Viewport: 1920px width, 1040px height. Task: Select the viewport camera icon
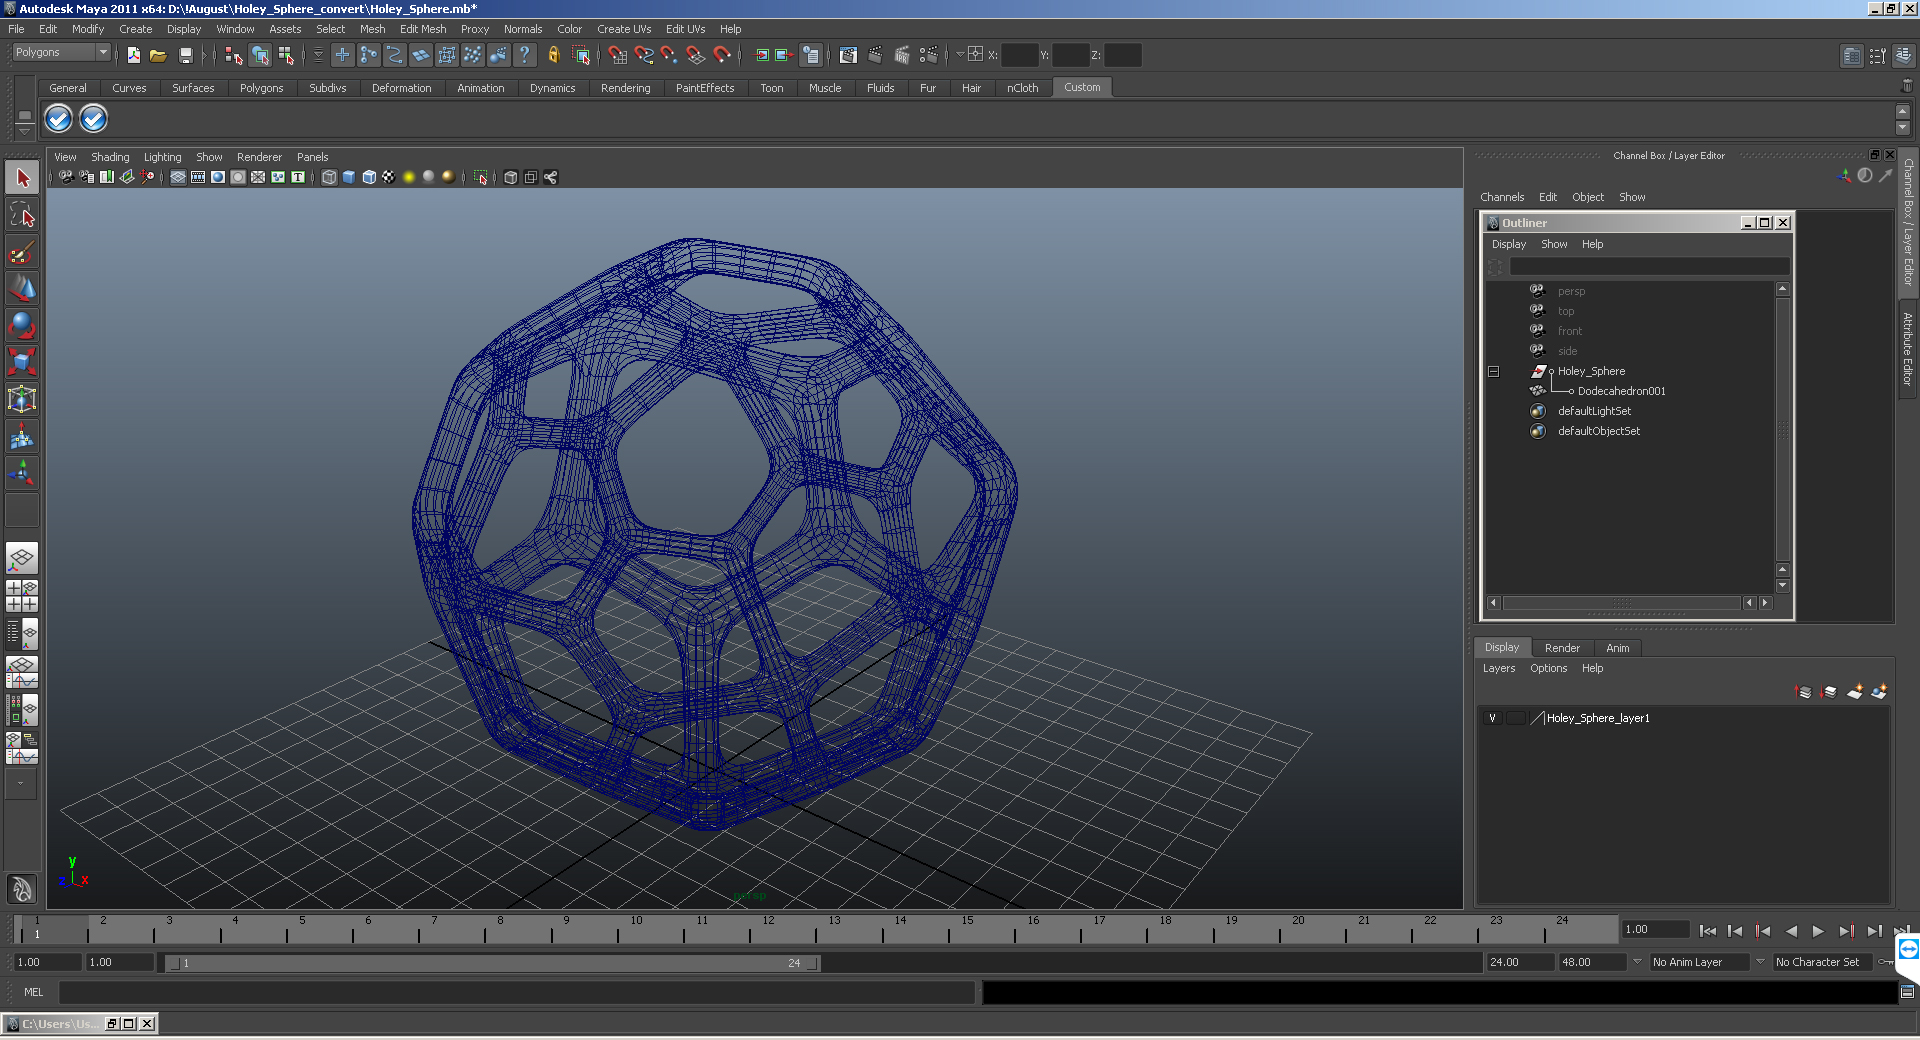coord(65,177)
